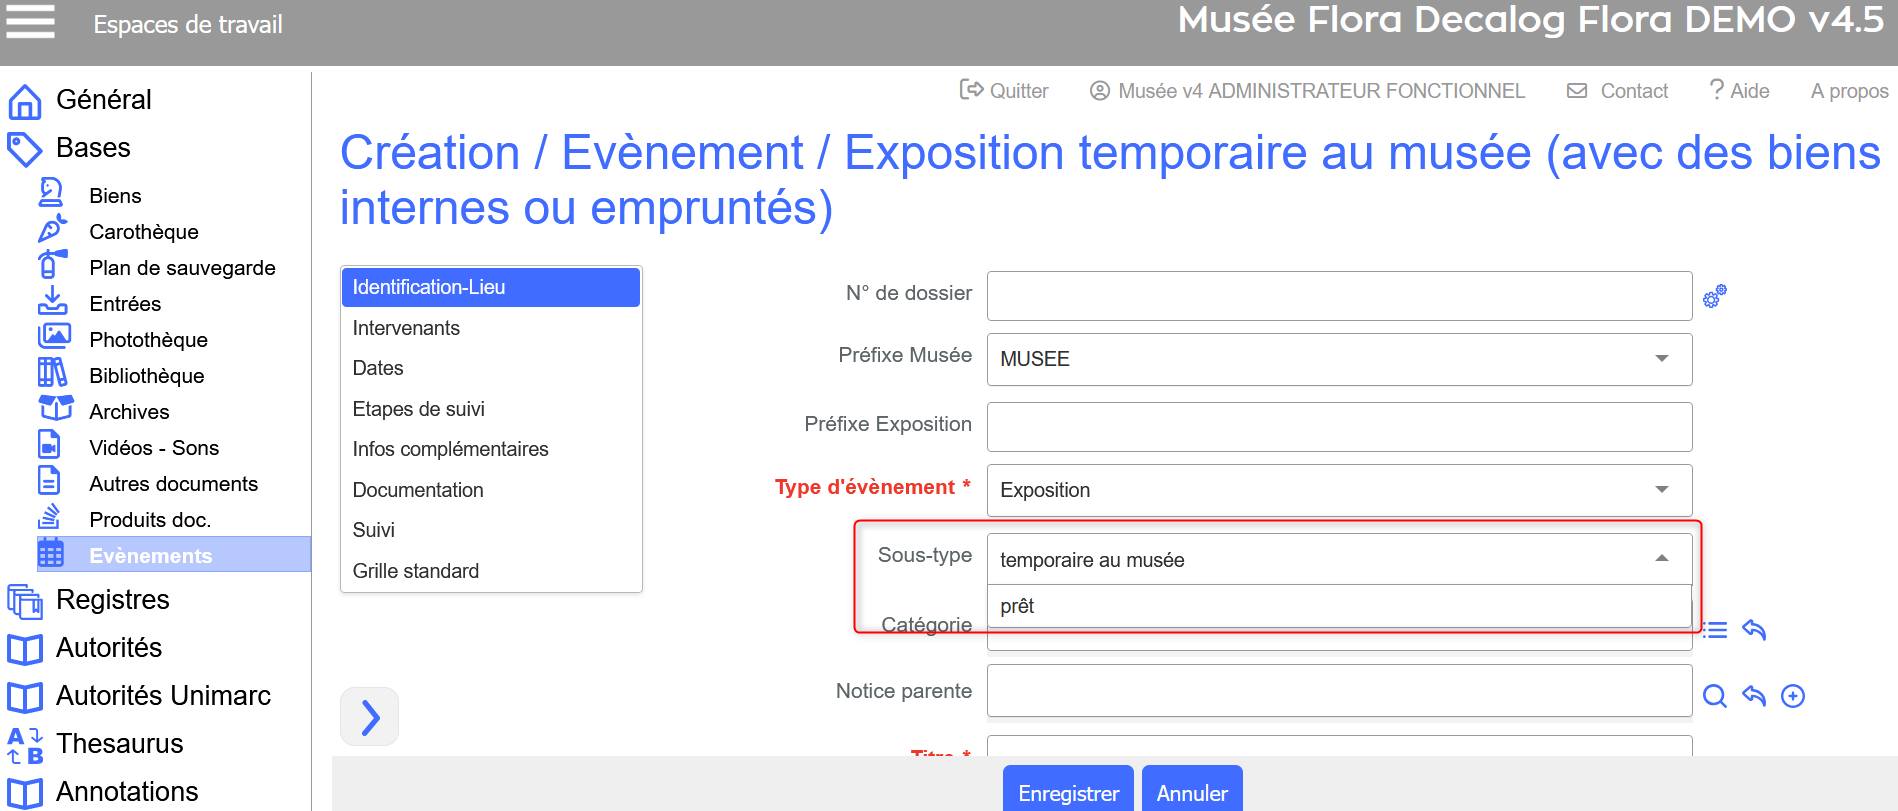The height and width of the screenshot is (811, 1898).
Task: Click the gears icon beside N° de dossier
Action: coord(1714,296)
